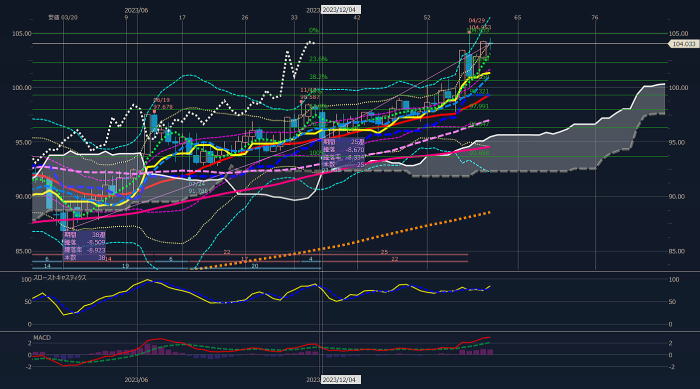Click 85.00 on the left price axis
Screen dimensions: 700x389
tap(23, 251)
